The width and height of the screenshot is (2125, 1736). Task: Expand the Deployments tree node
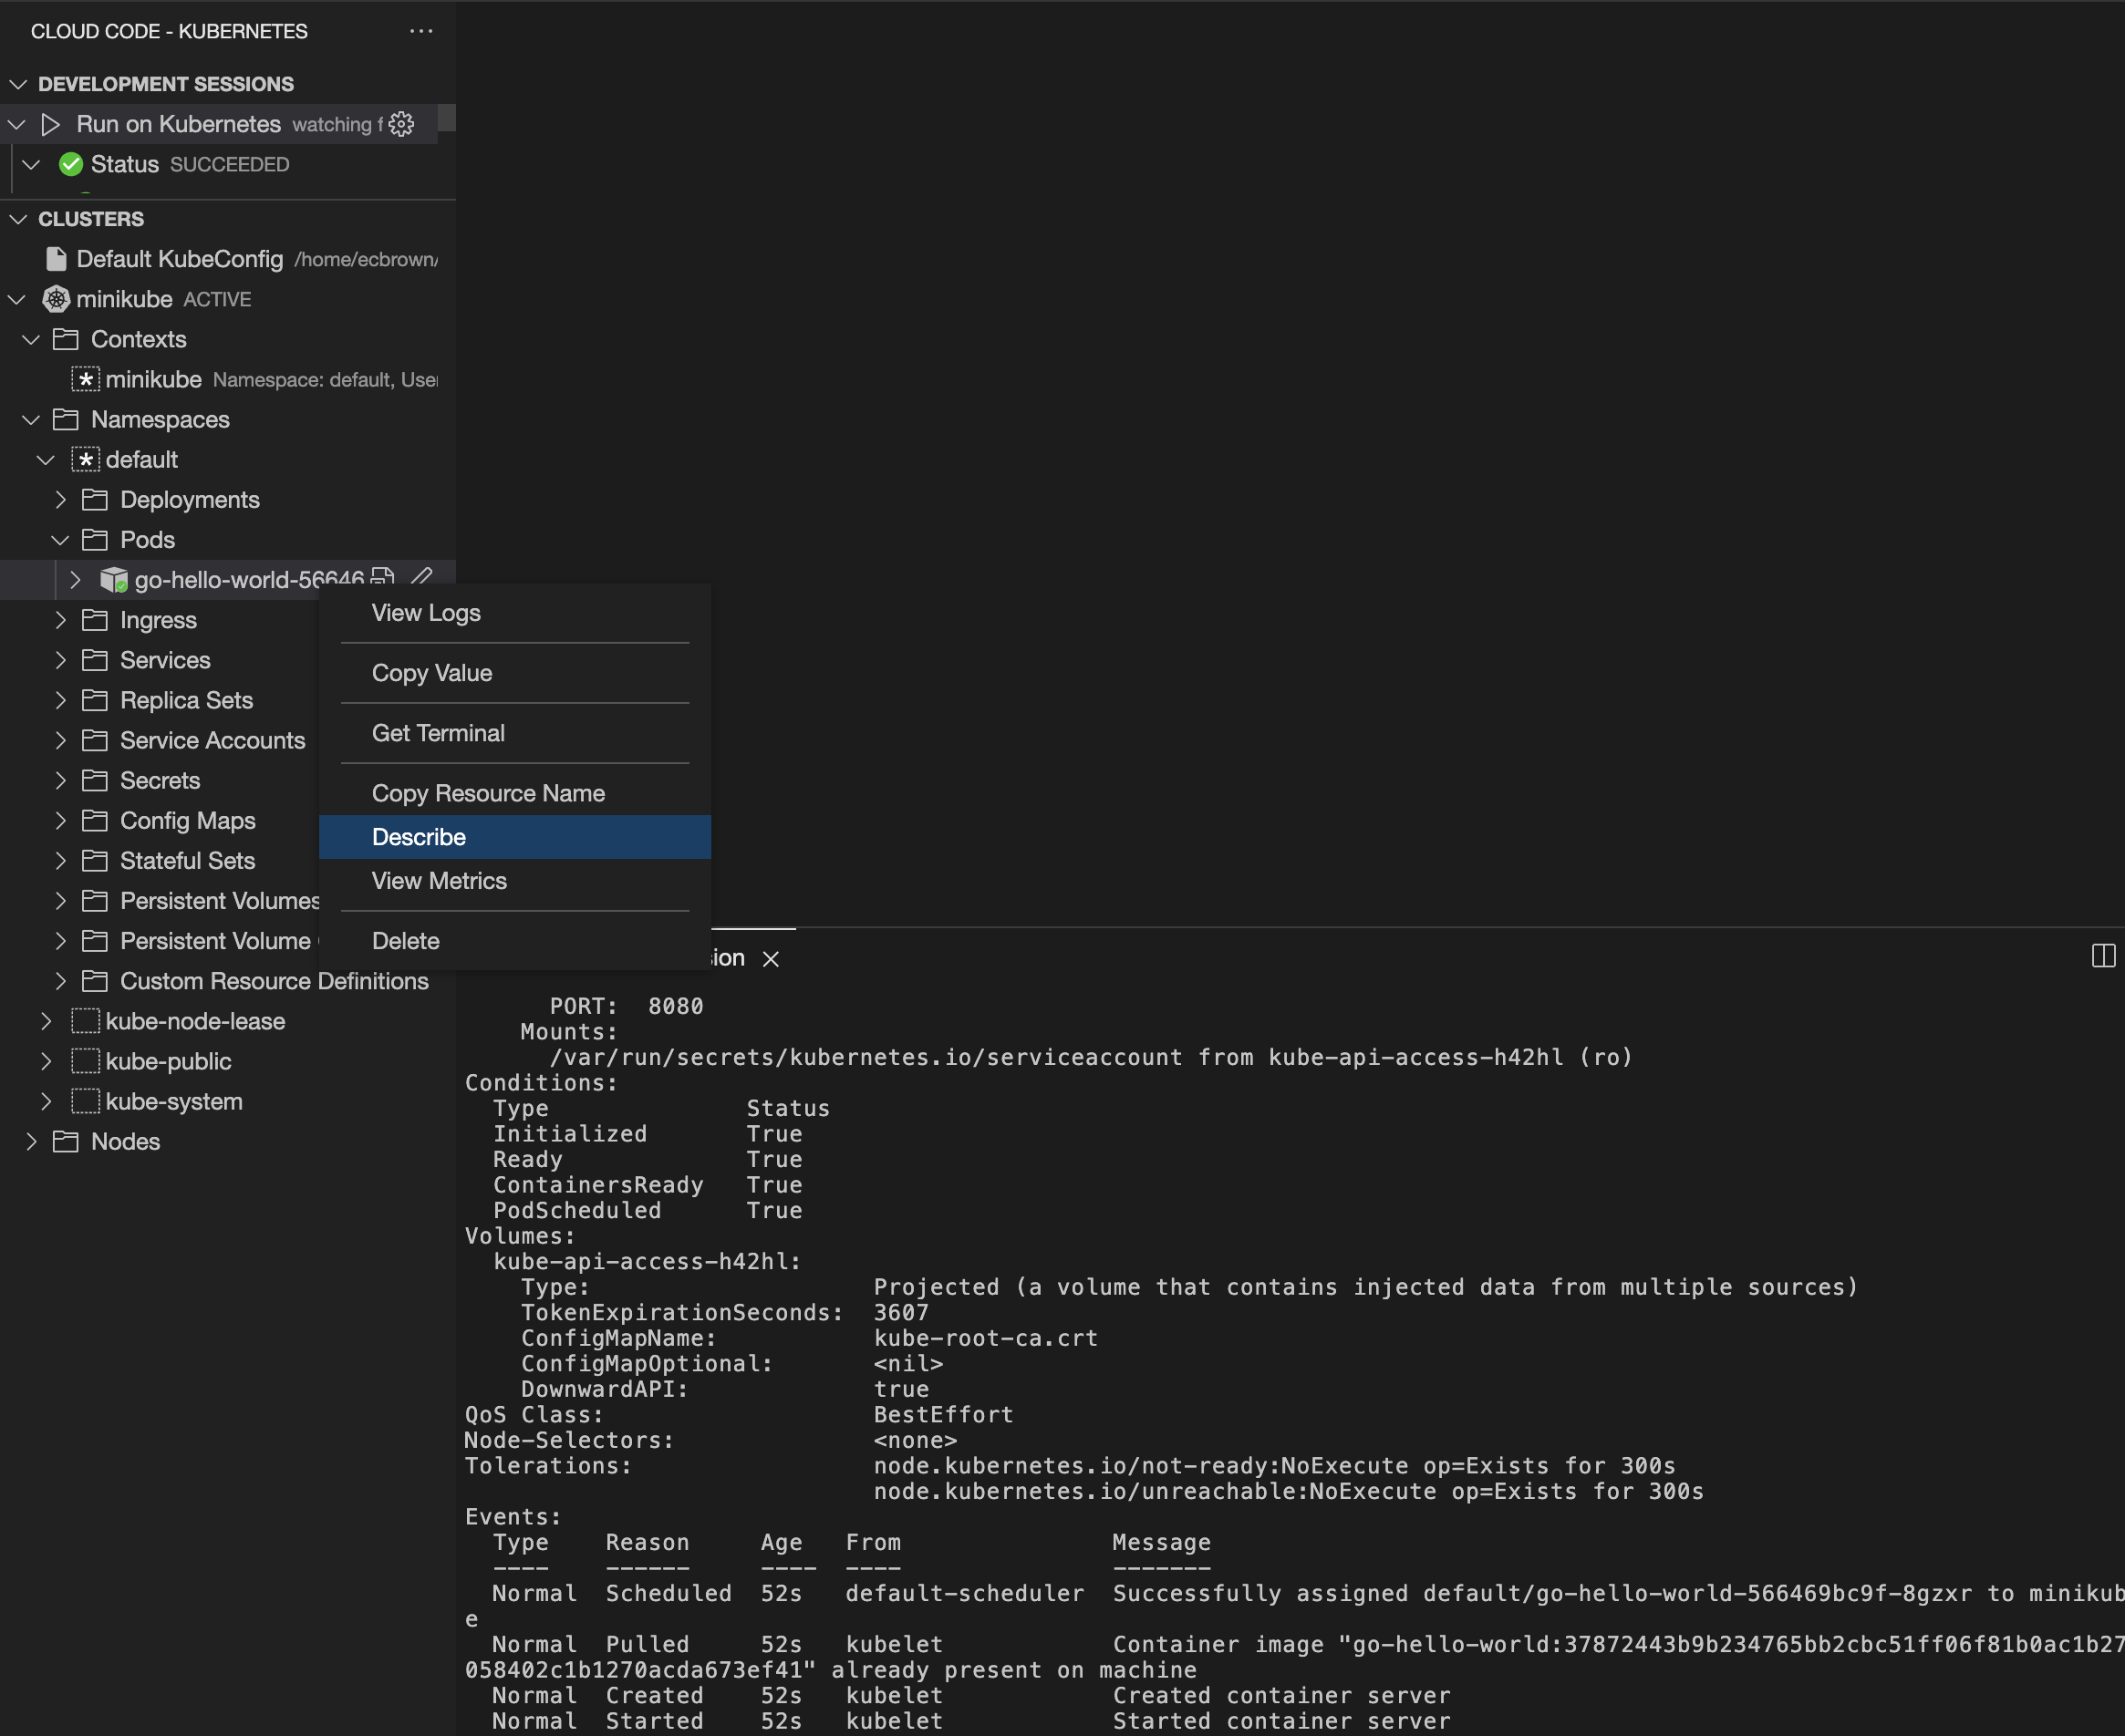[62, 500]
